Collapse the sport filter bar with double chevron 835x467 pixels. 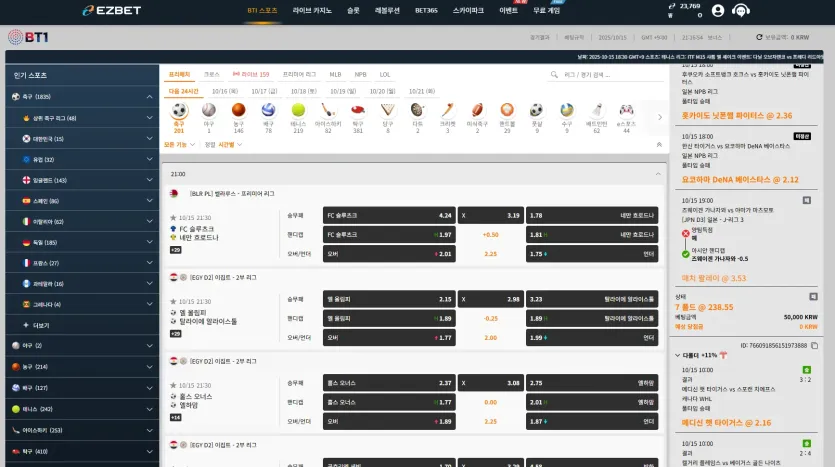click(x=659, y=144)
